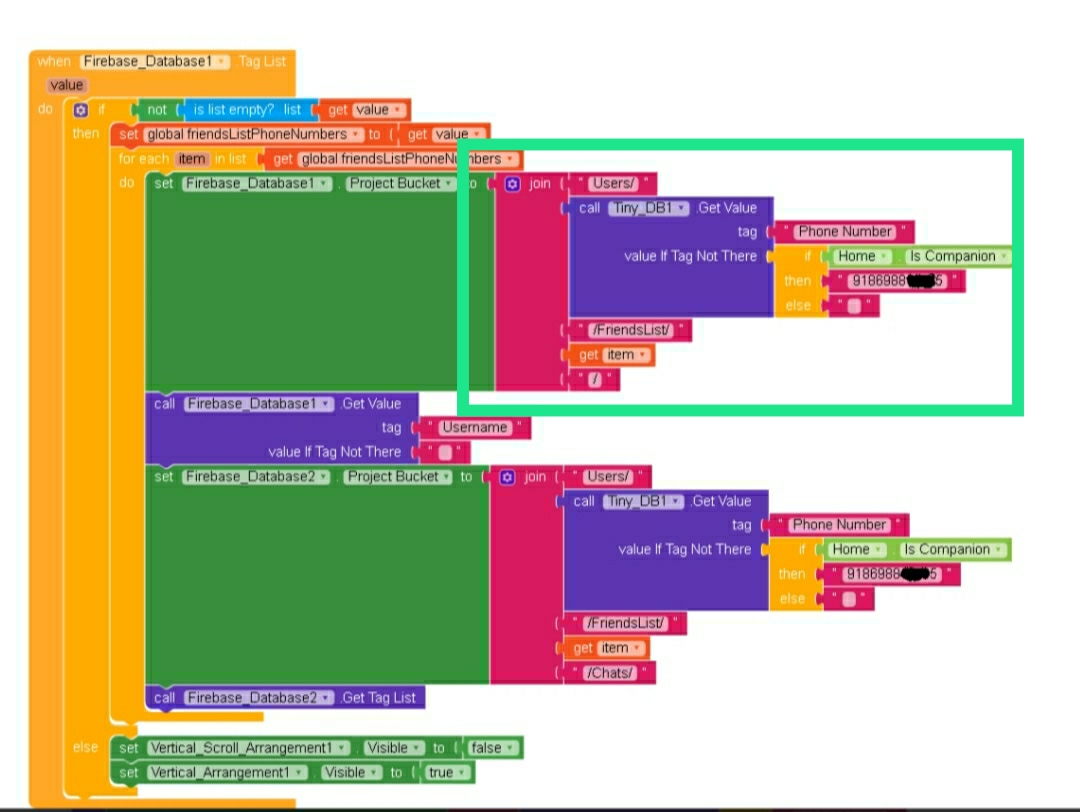Edit 'Users/' text in Firebase_Database1 join

pyautogui.click(x=613, y=184)
